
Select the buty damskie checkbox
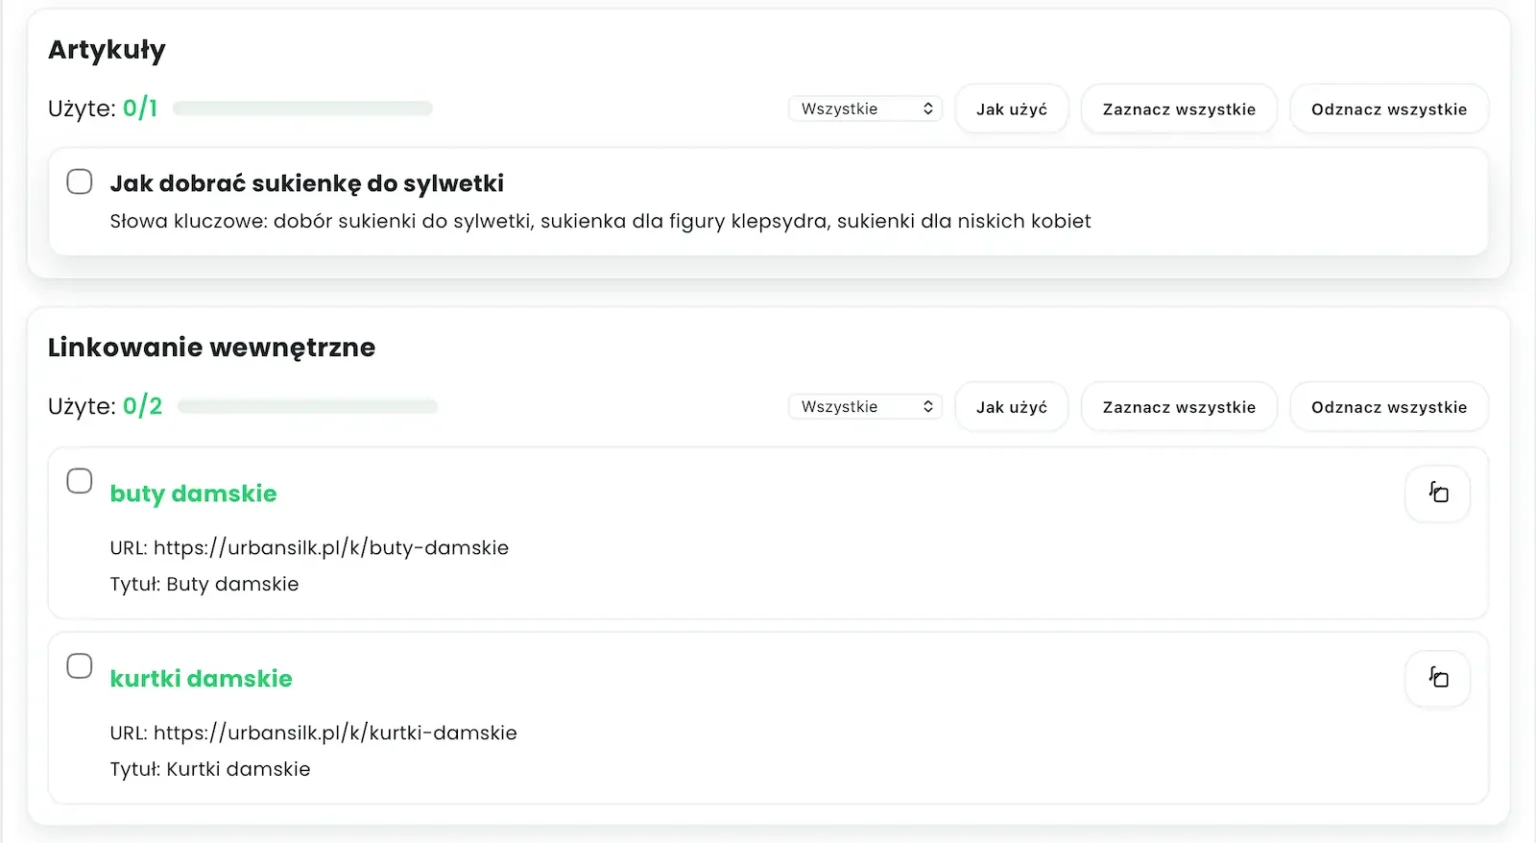click(79, 480)
